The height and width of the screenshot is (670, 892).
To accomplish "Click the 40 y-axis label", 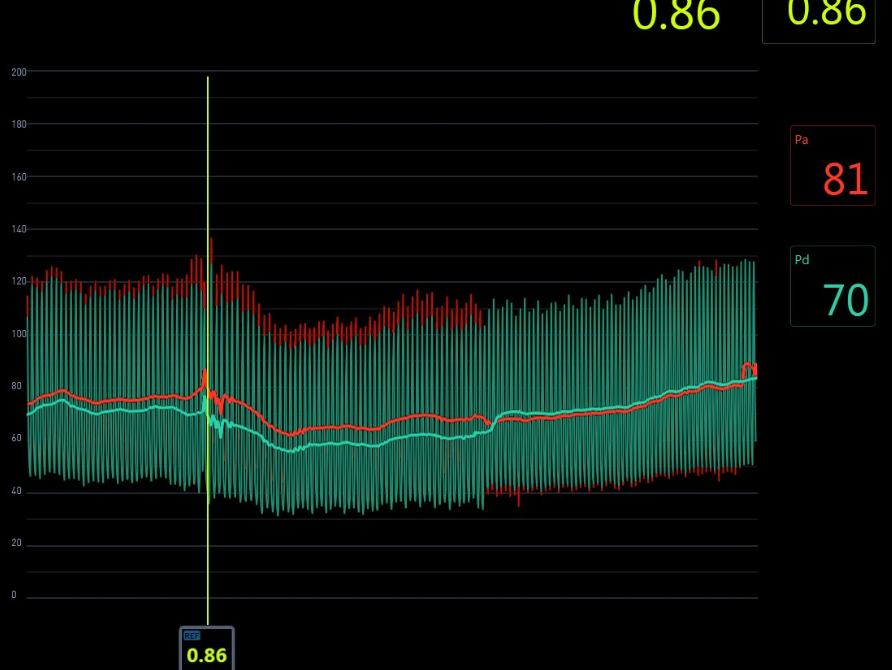I will 16,491.
